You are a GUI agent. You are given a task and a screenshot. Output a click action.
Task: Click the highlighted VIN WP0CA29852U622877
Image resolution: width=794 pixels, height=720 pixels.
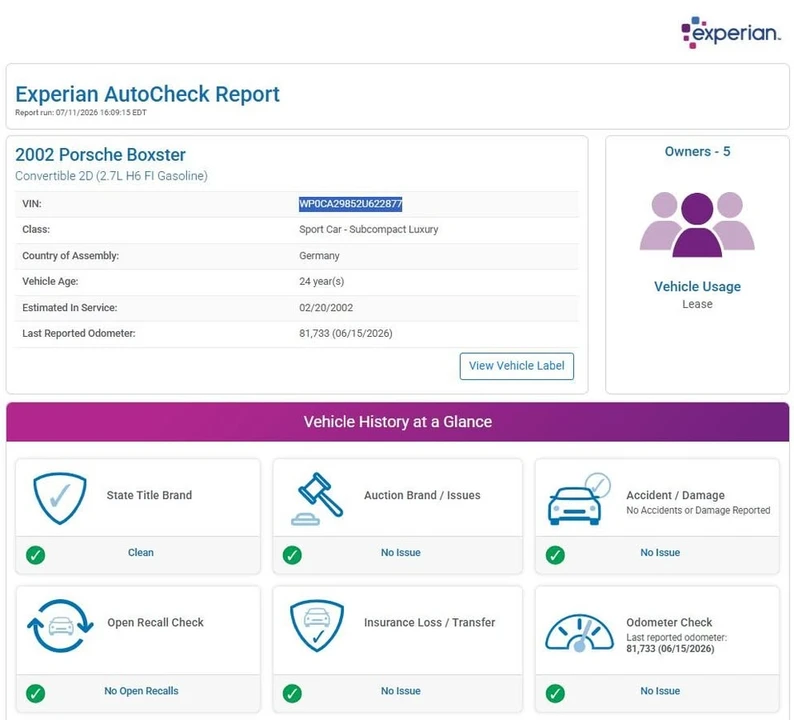(x=350, y=204)
